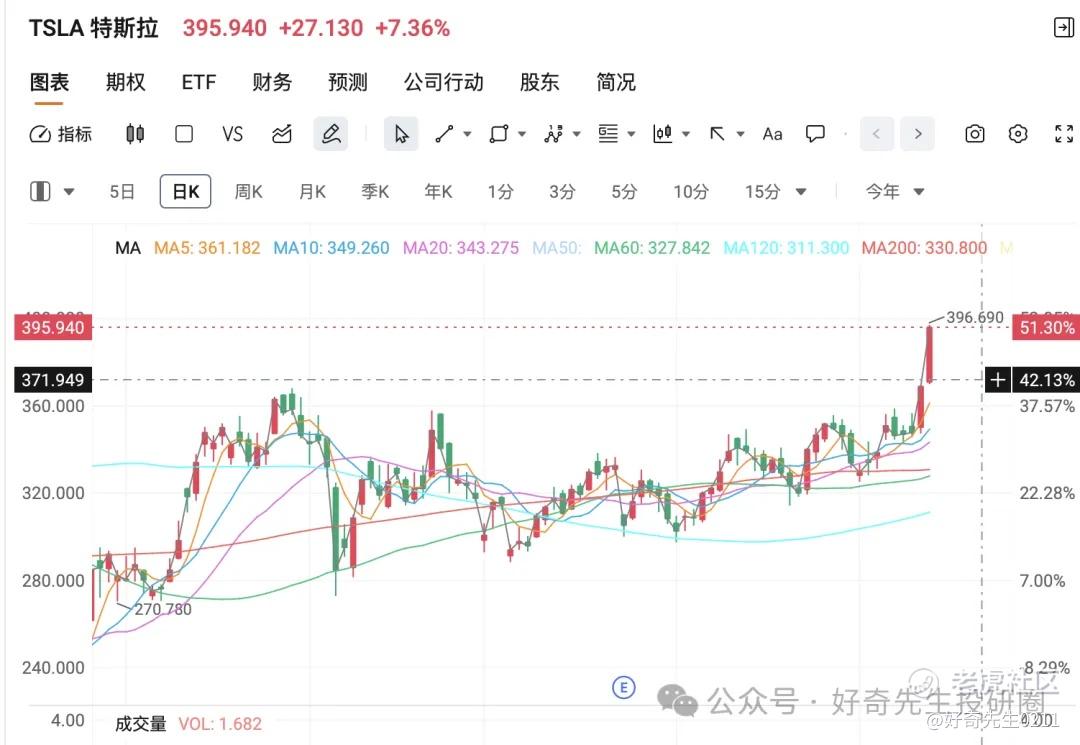Toggle the drawing pen tool

[x=331, y=134]
